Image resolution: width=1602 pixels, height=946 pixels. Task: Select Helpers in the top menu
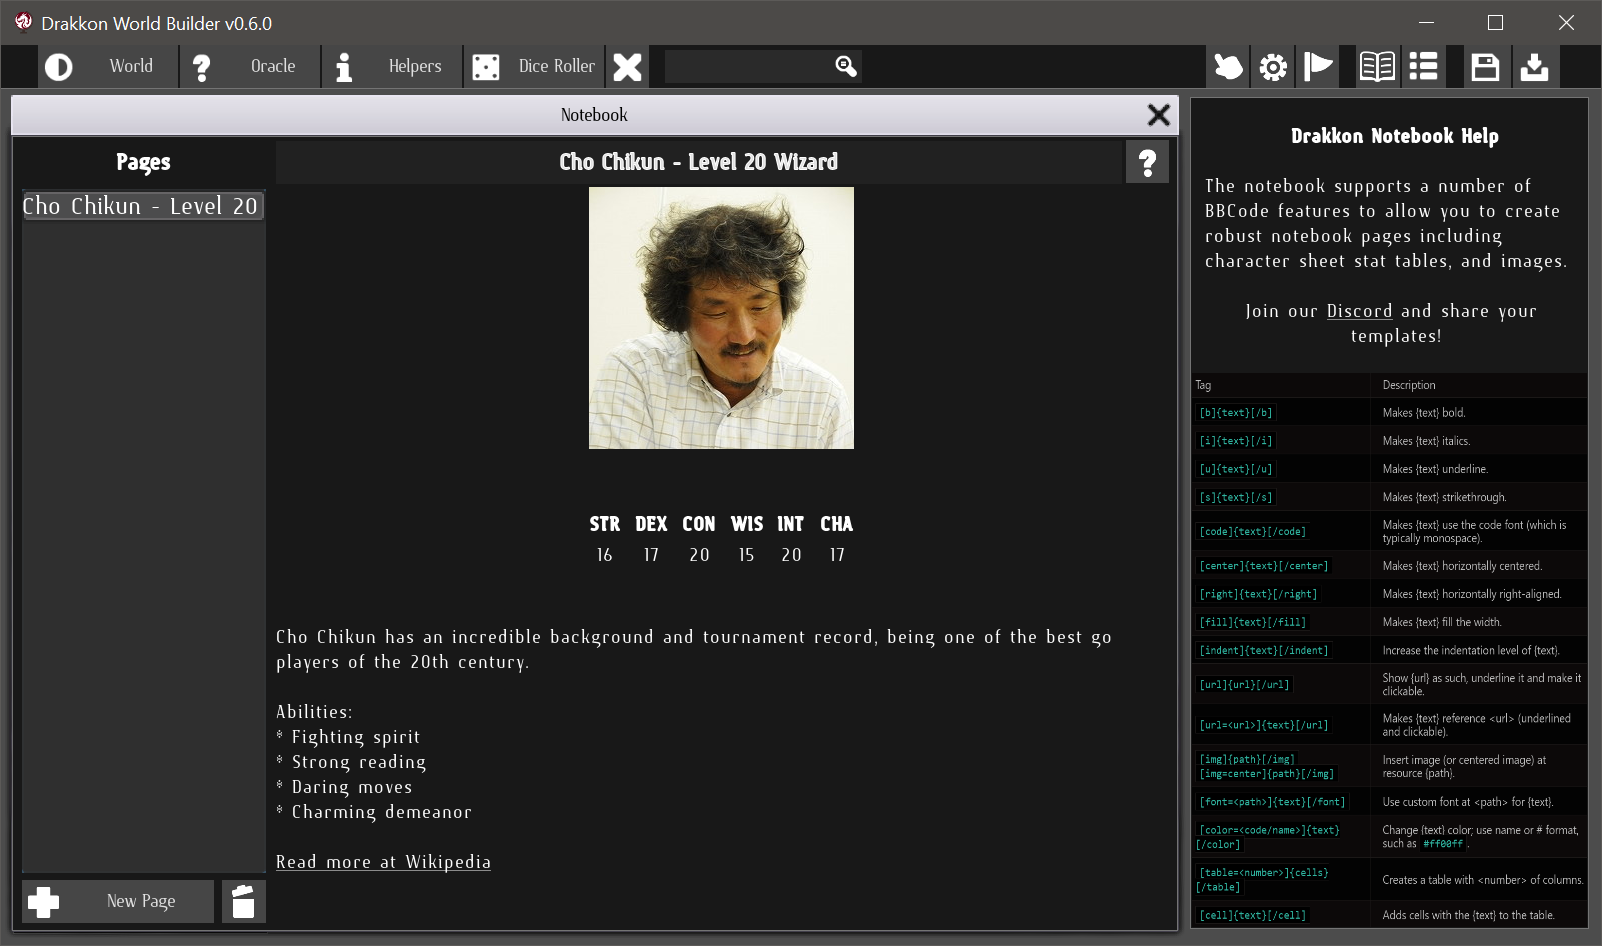point(415,66)
